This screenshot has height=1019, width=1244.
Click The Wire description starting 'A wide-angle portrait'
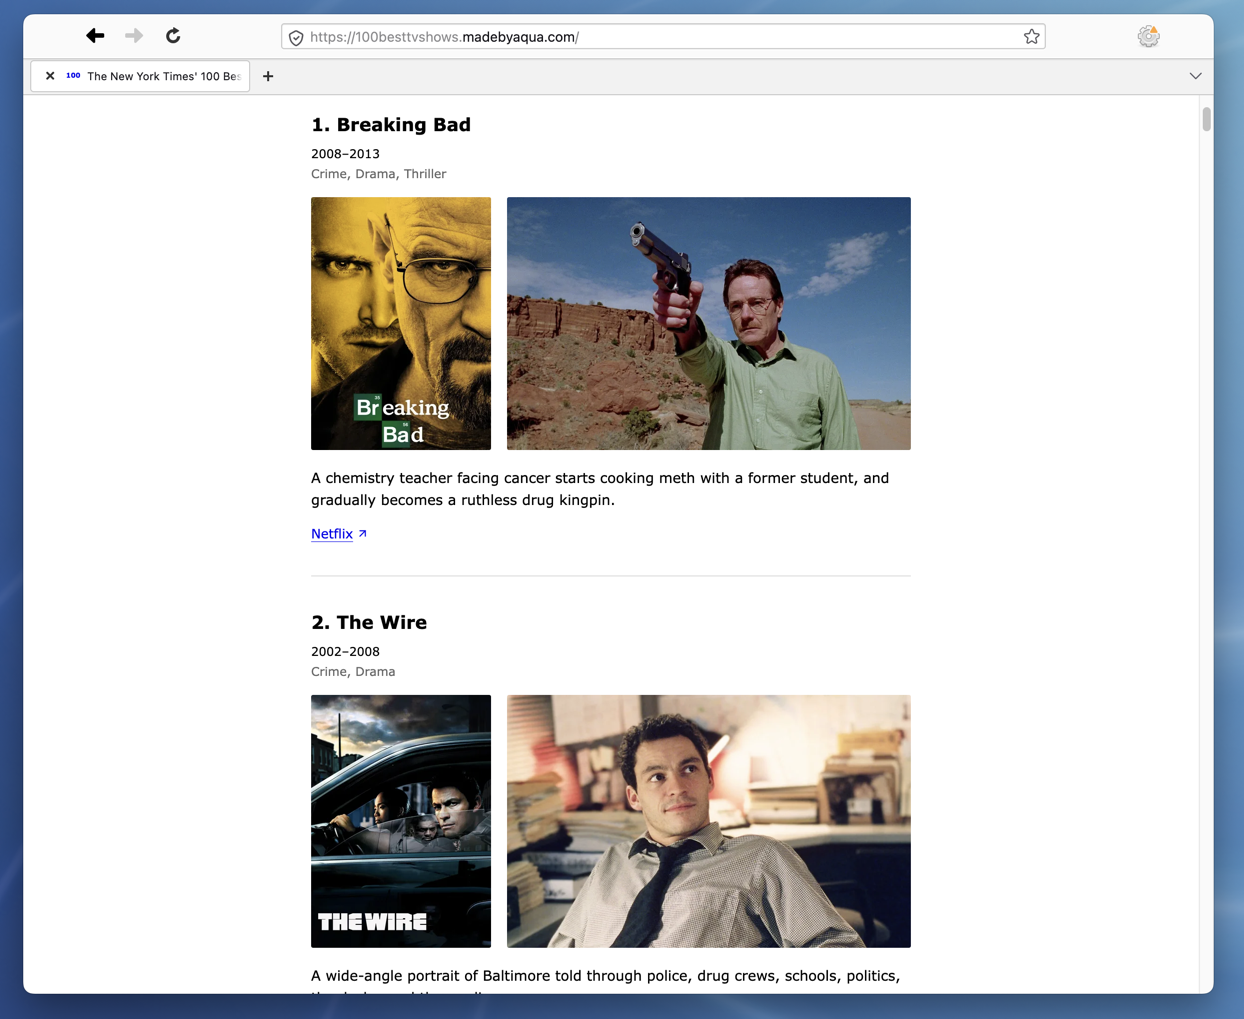click(606, 983)
